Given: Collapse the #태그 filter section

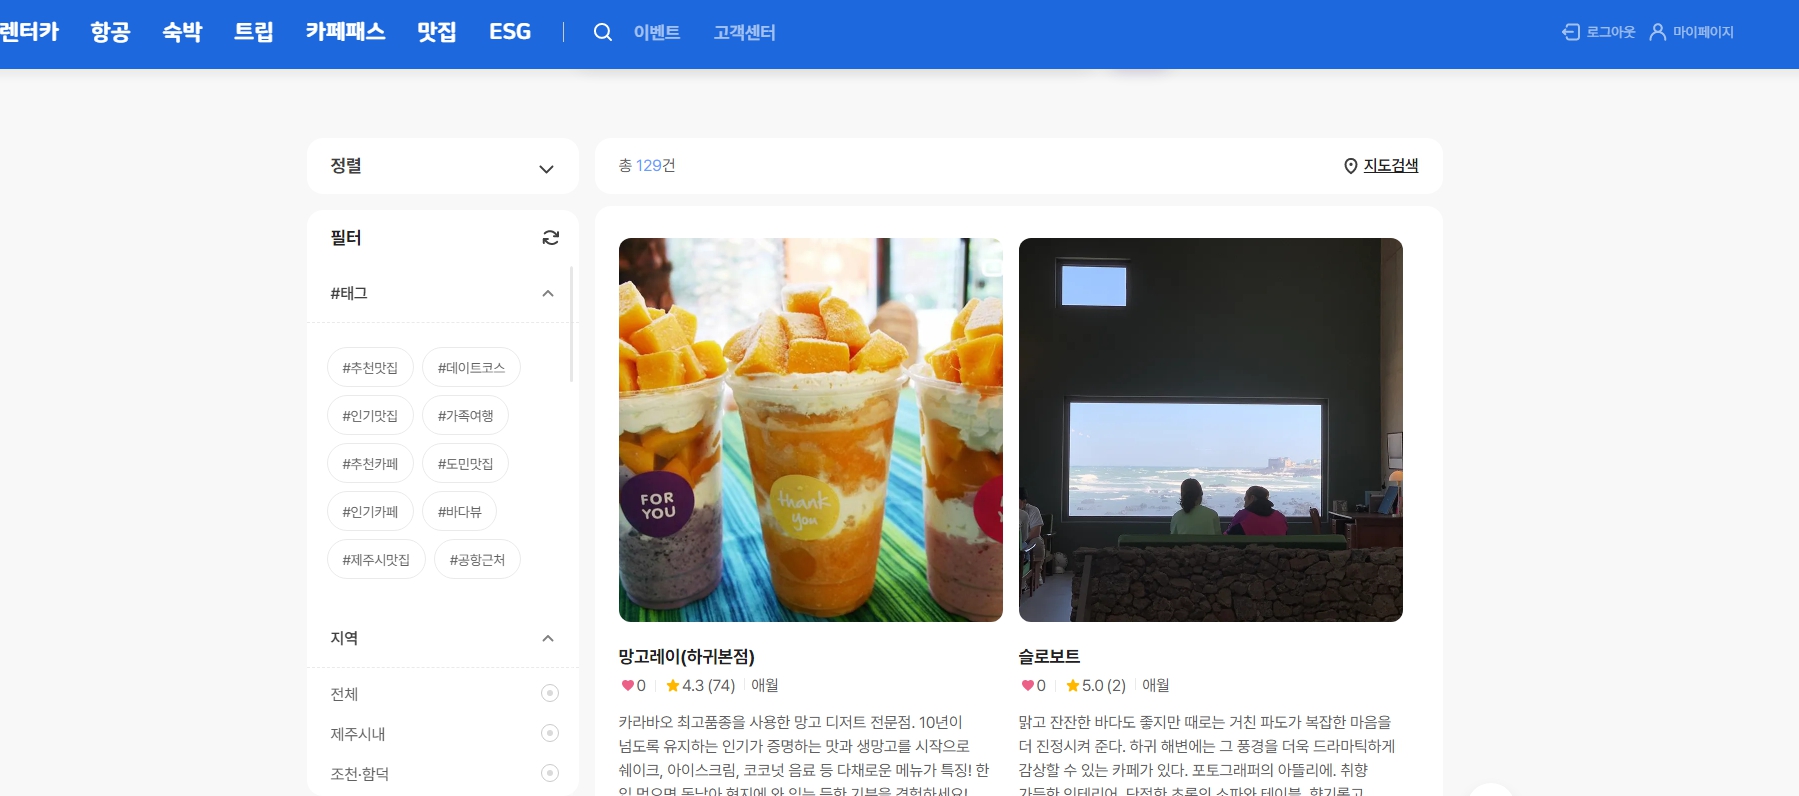Looking at the screenshot, I should [x=547, y=293].
